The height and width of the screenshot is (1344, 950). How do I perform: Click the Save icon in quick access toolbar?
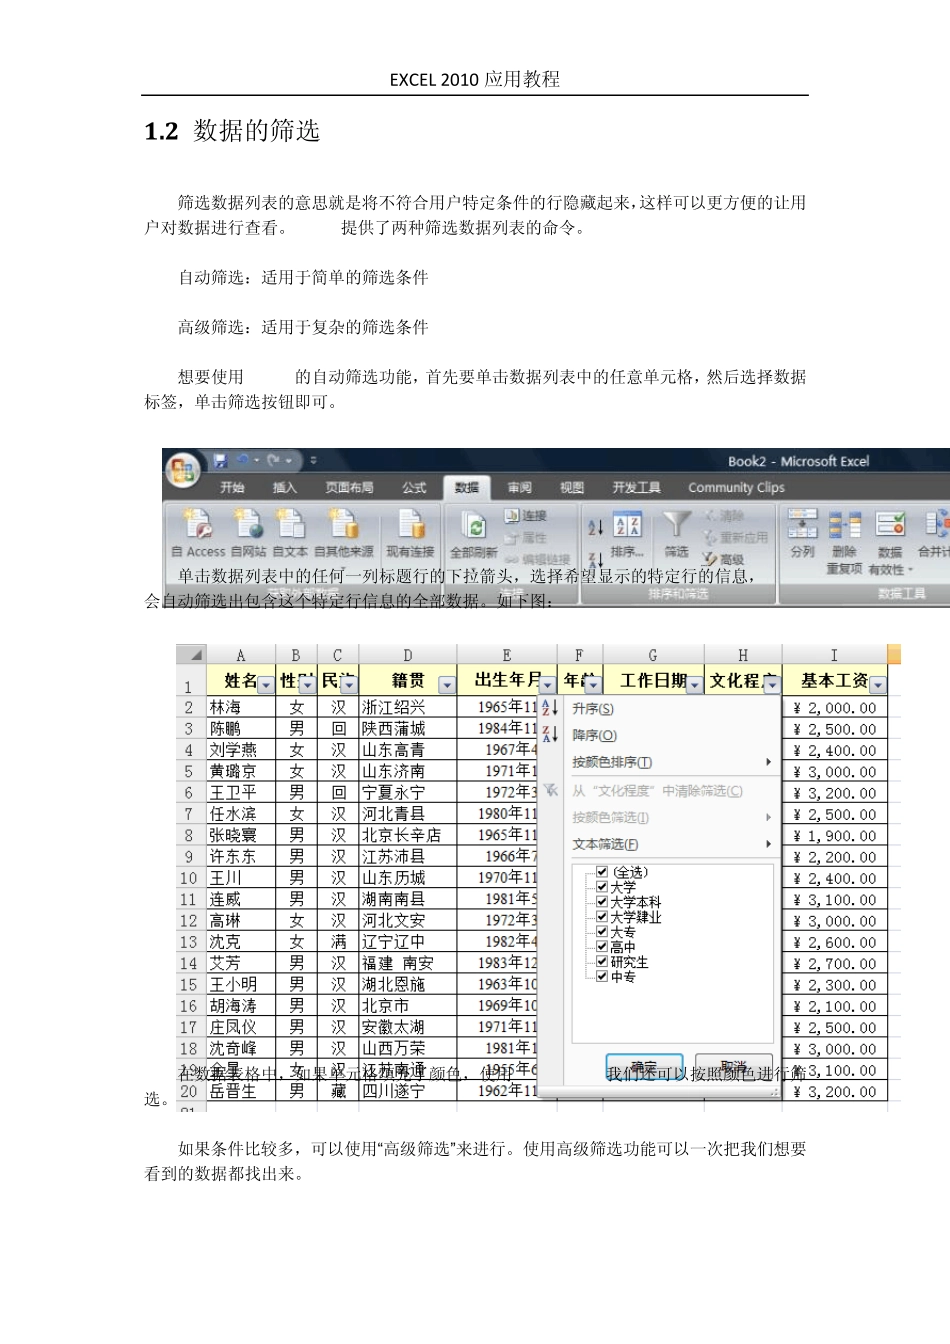coord(220,460)
